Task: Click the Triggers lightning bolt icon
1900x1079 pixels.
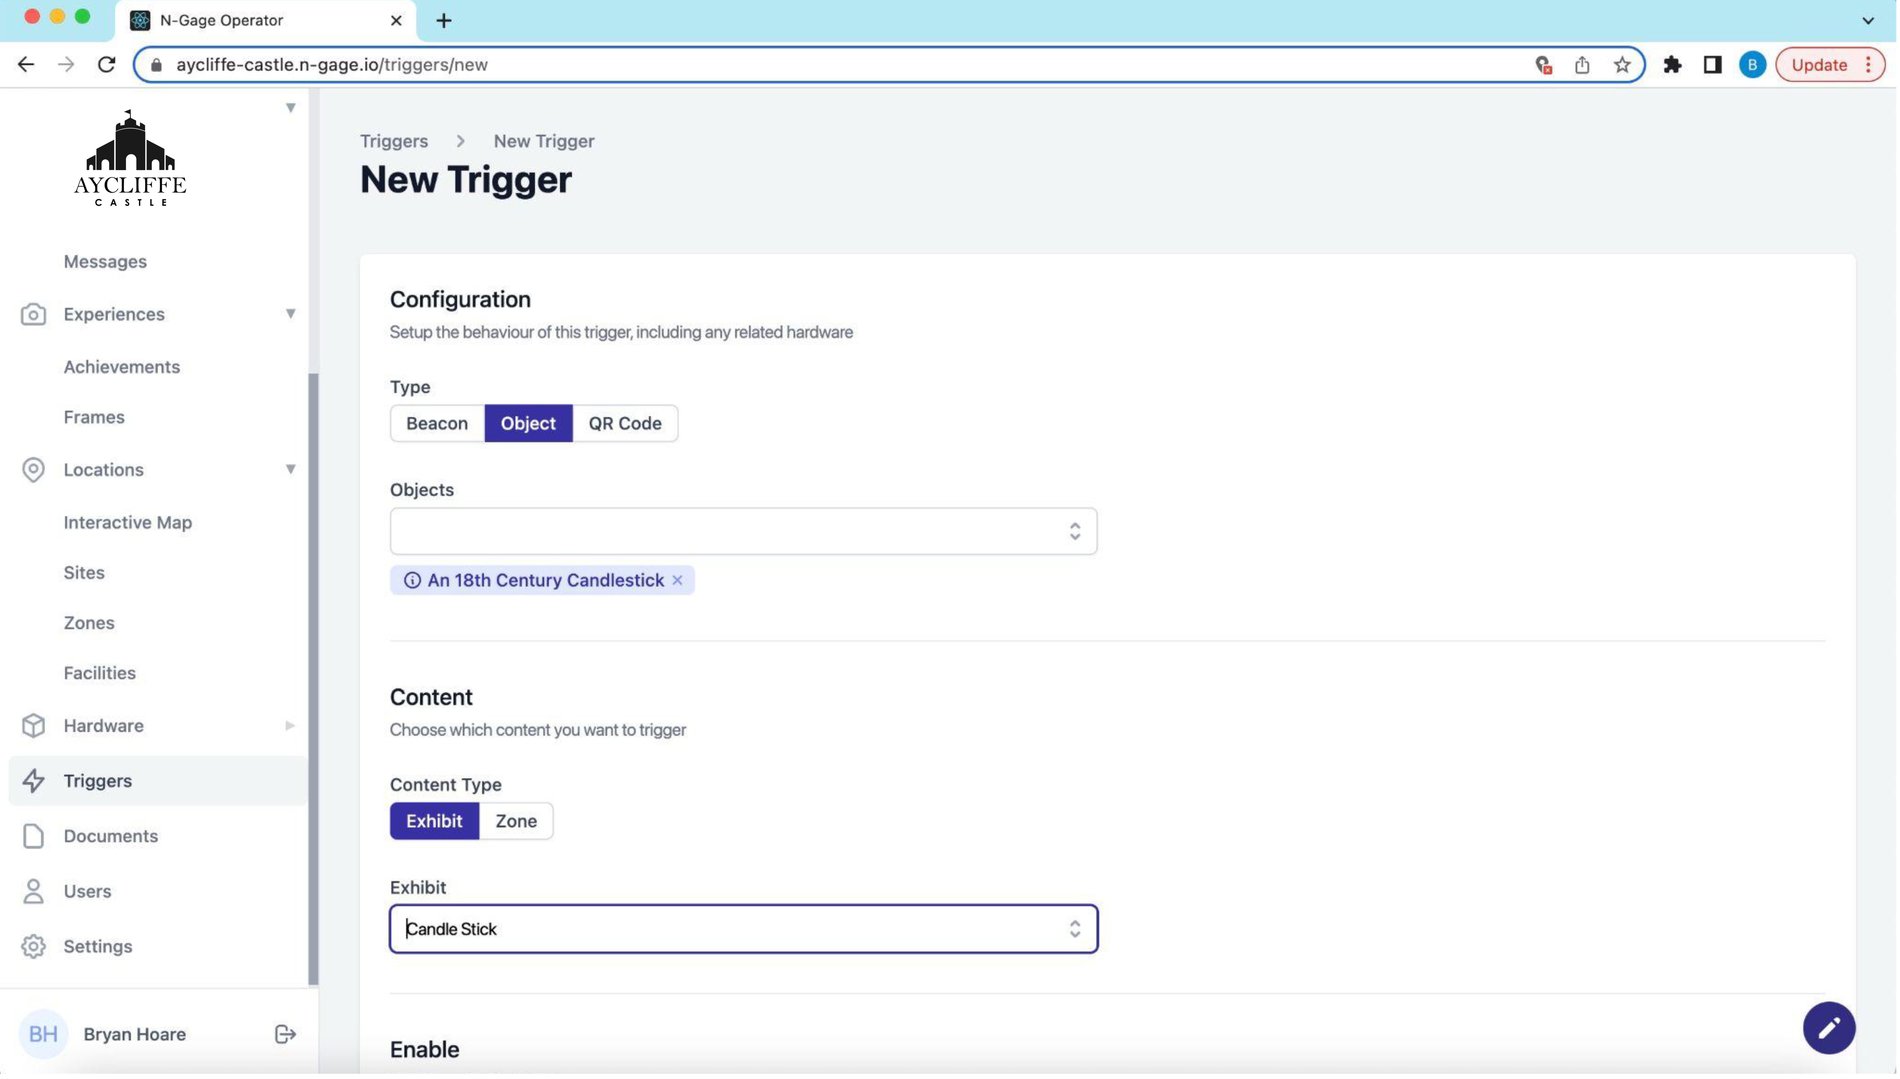Action: pos(33,782)
